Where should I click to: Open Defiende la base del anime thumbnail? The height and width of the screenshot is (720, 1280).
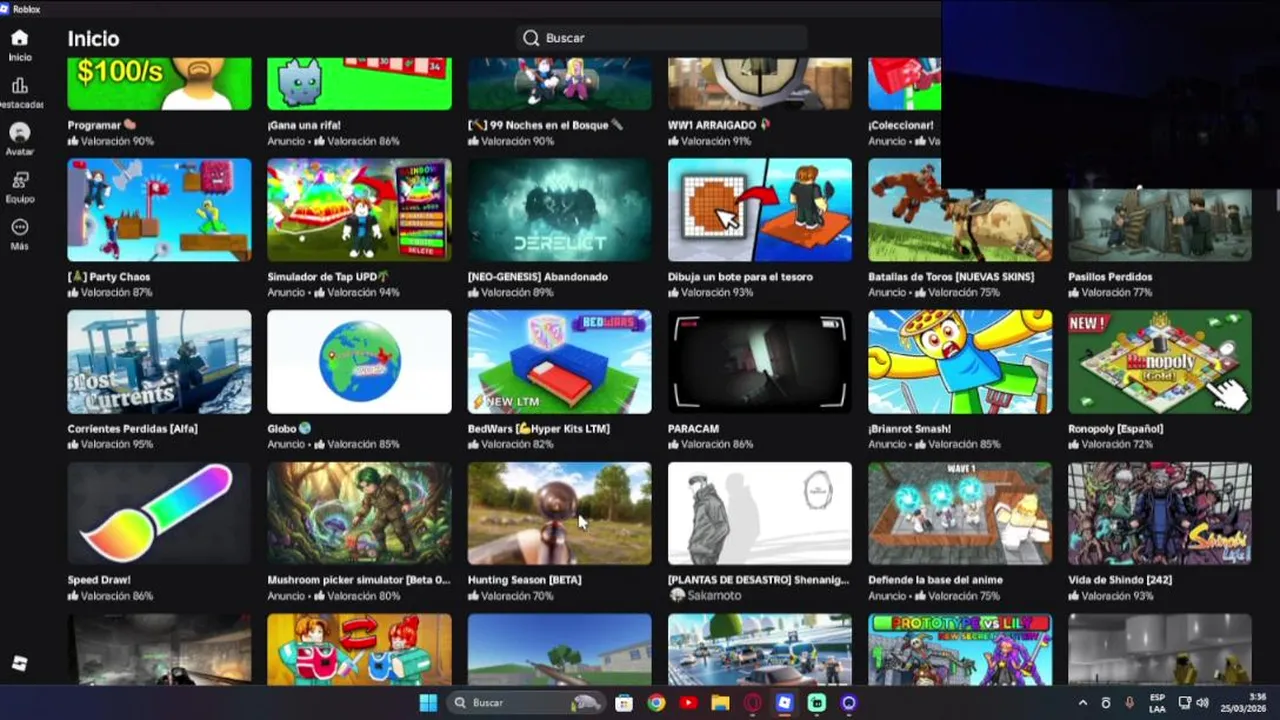(x=960, y=513)
